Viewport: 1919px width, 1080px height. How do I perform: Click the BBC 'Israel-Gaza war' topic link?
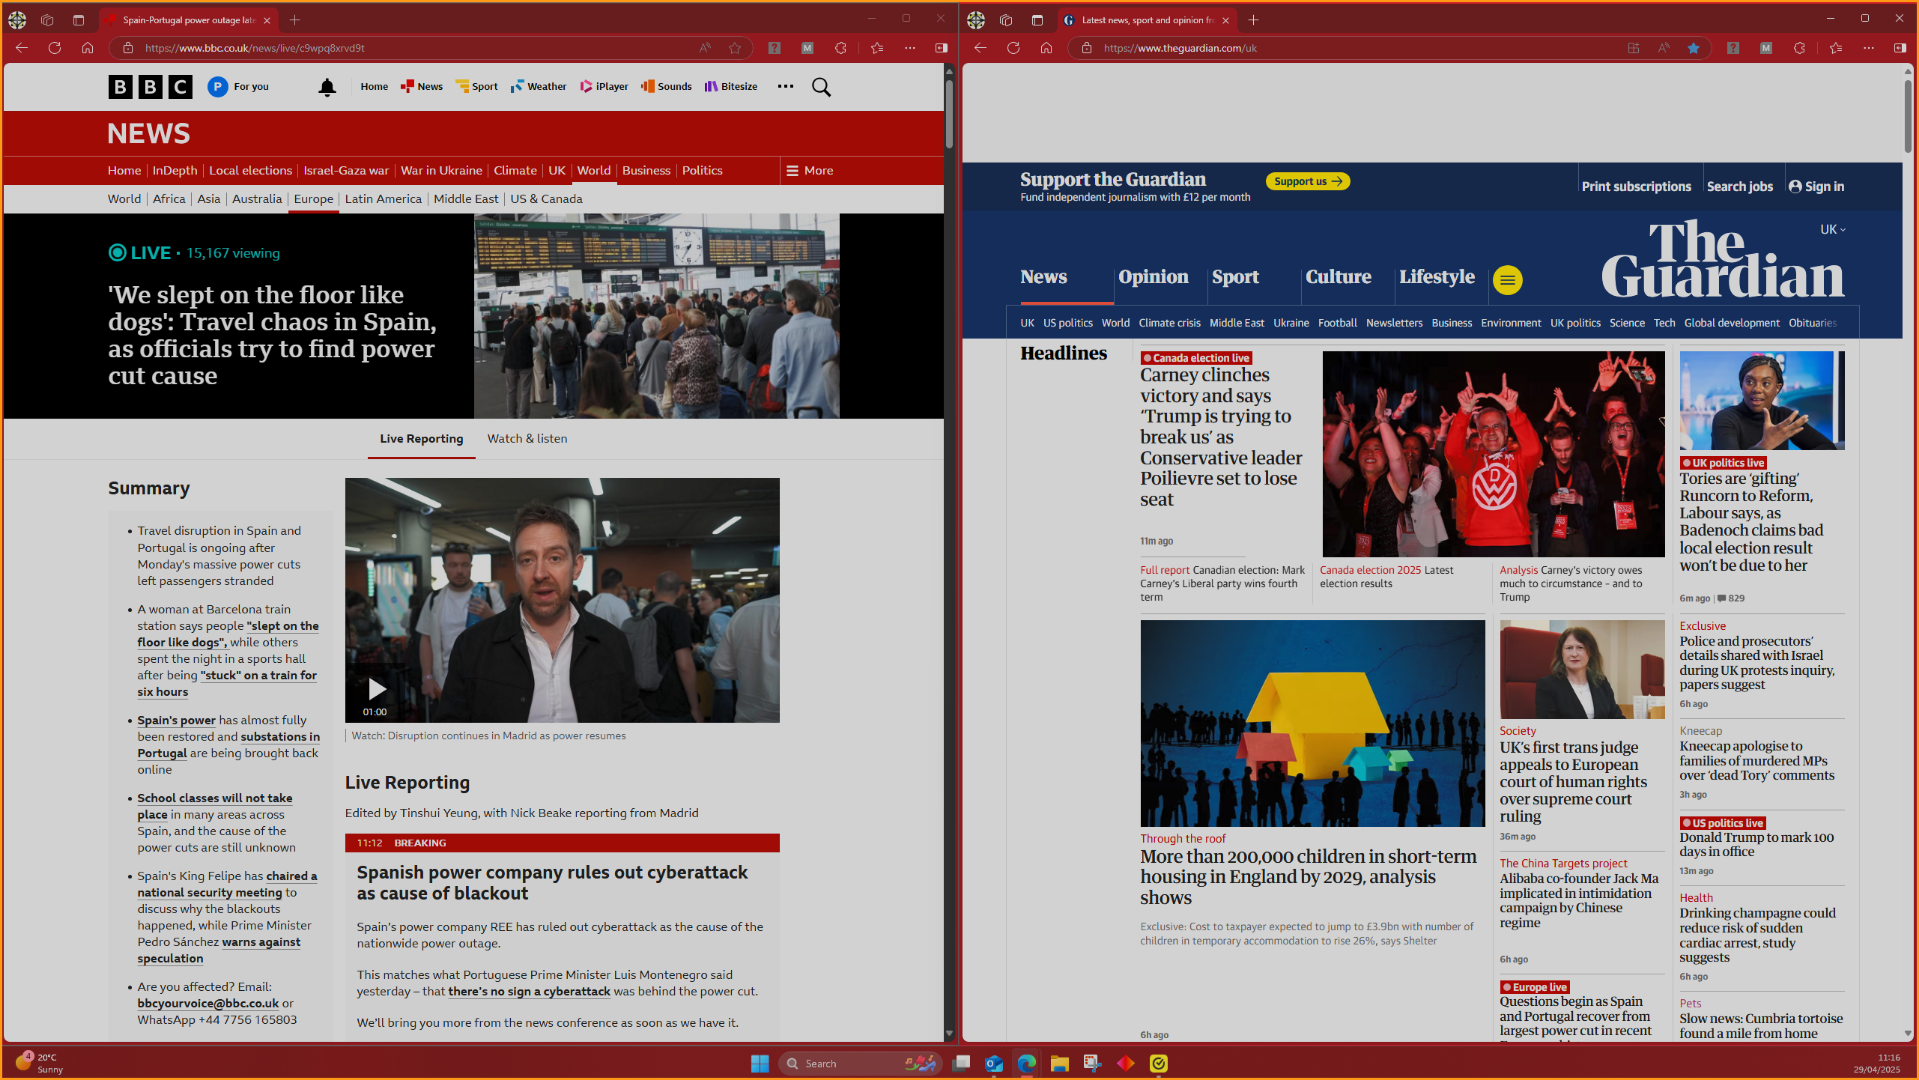click(x=346, y=171)
